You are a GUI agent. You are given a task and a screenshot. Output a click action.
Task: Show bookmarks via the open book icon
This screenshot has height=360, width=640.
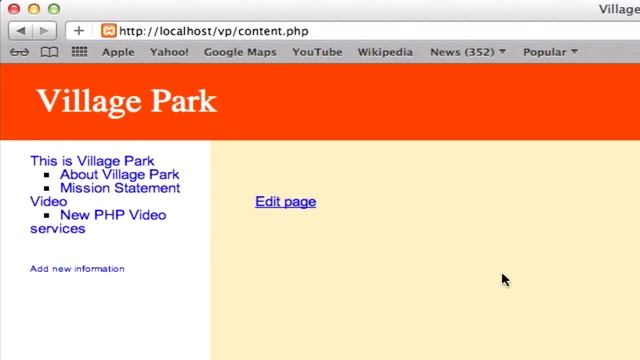click(x=49, y=52)
